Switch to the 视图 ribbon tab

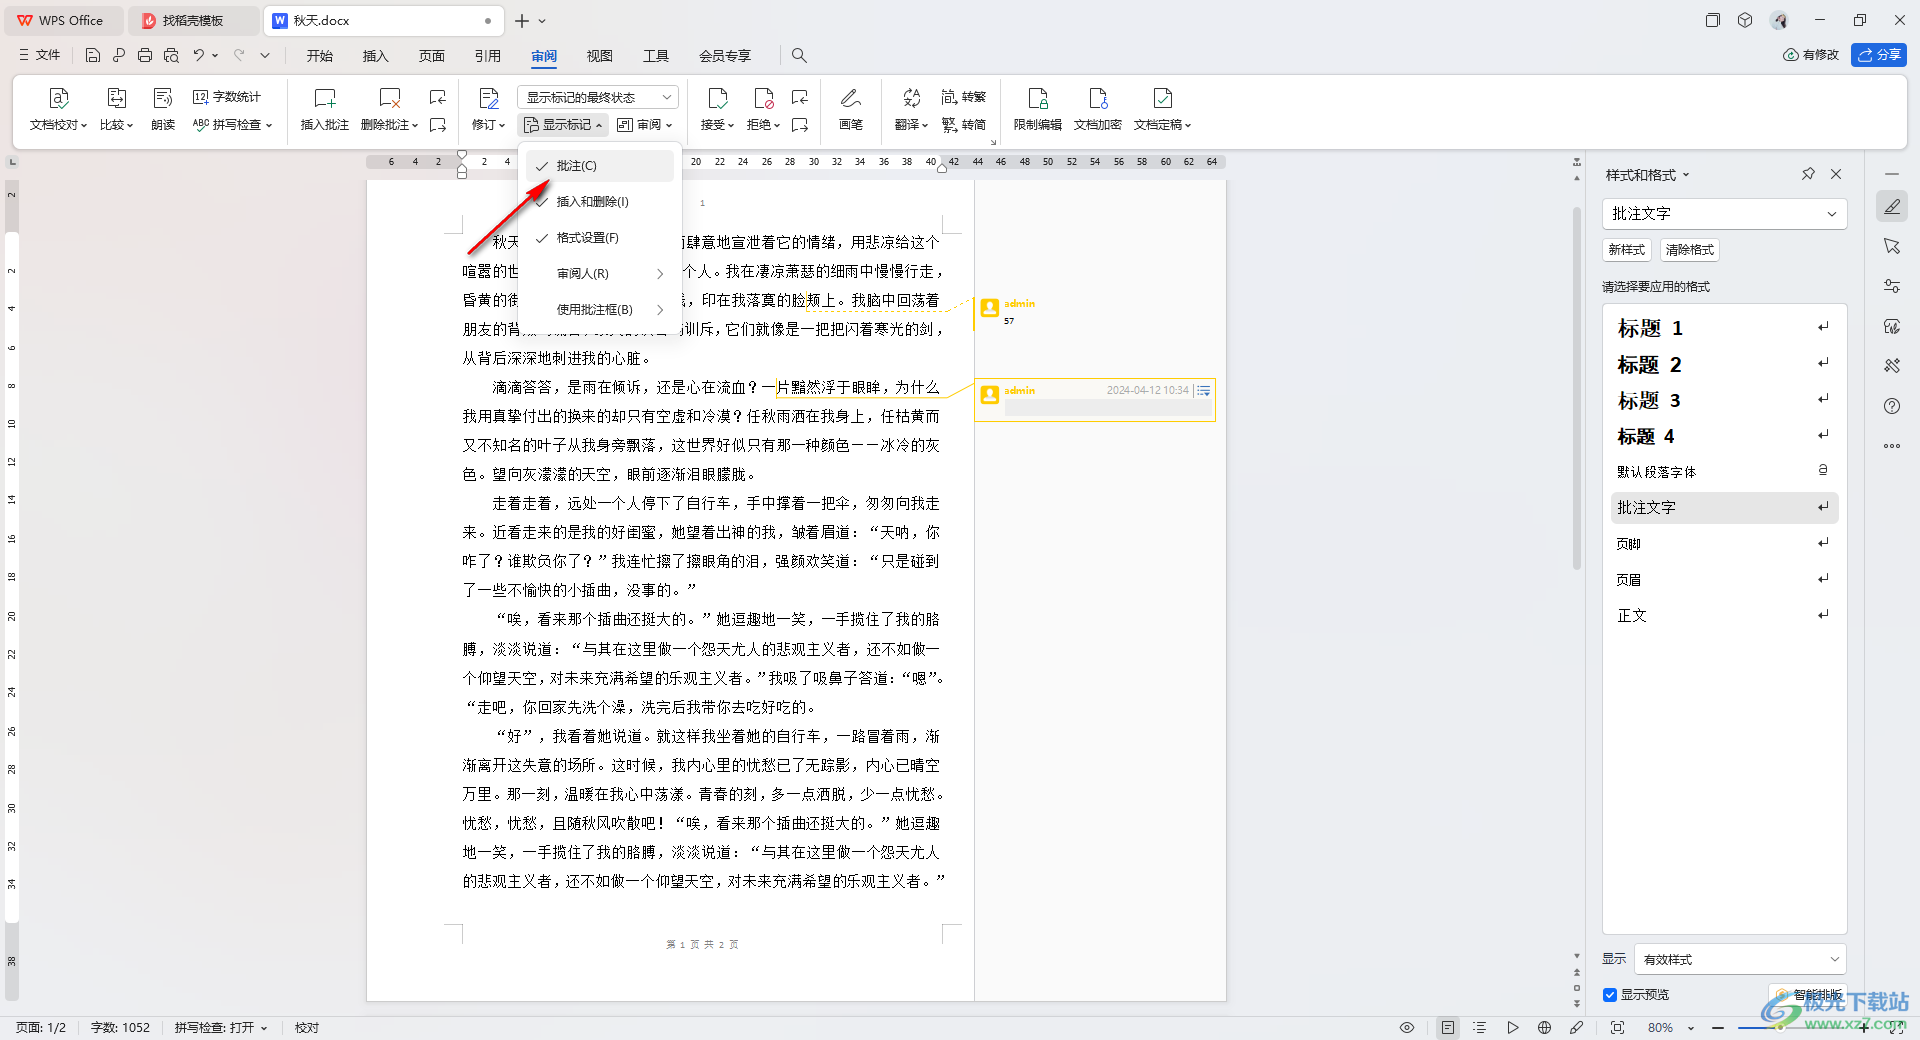600,56
